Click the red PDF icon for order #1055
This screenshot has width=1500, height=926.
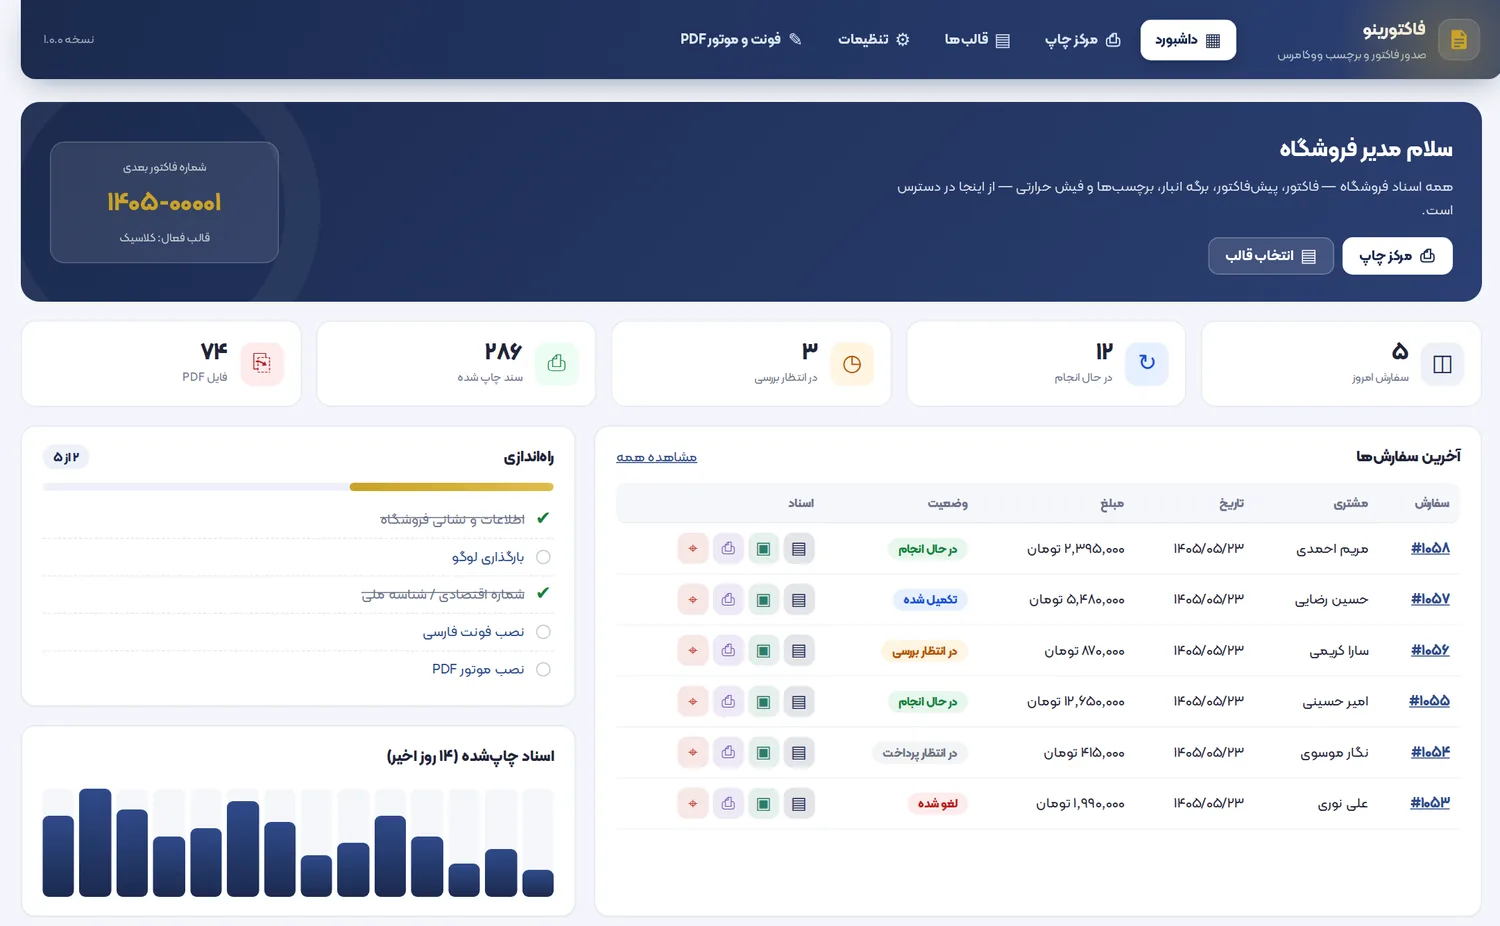[x=693, y=702]
